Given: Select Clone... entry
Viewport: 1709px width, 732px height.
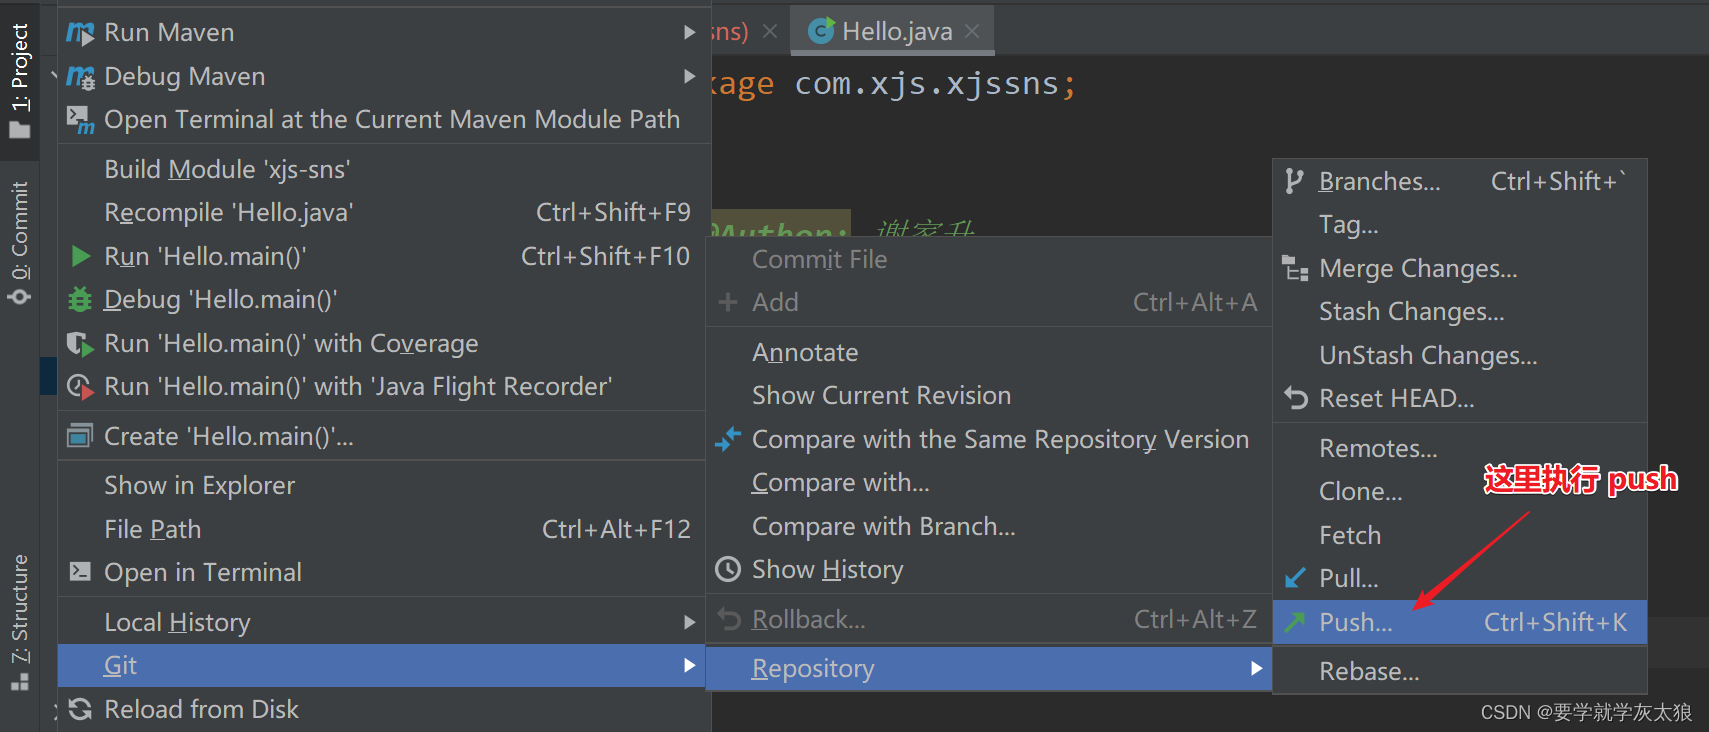Looking at the screenshot, I should pyautogui.click(x=1459, y=491).
